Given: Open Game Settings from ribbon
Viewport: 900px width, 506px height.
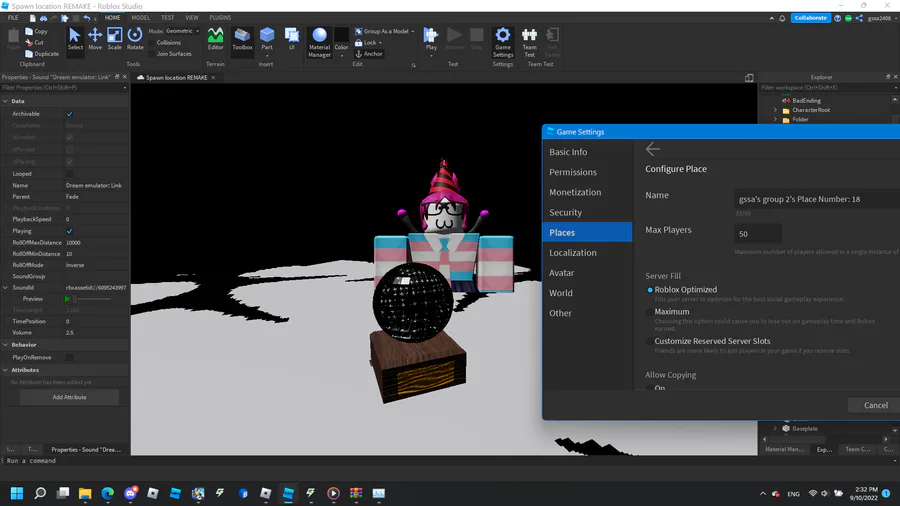Looking at the screenshot, I should click(x=503, y=42).
